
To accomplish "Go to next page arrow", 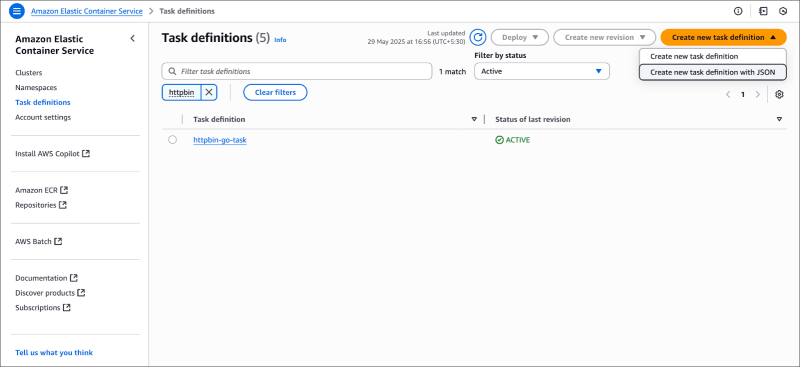I will (758, 94).
